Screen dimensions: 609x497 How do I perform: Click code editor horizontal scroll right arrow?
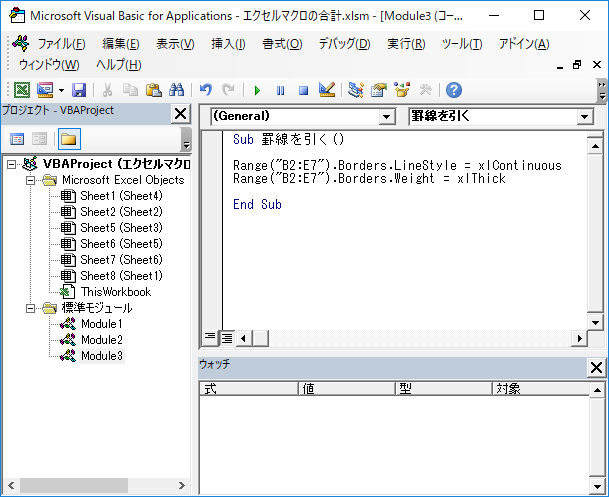(579, 338)
